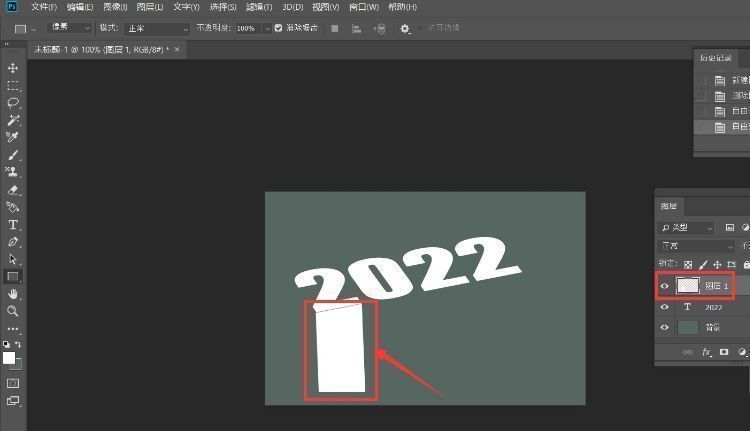
Task: Open the 图层(L) menu
Action: click(x=149, y=7)
